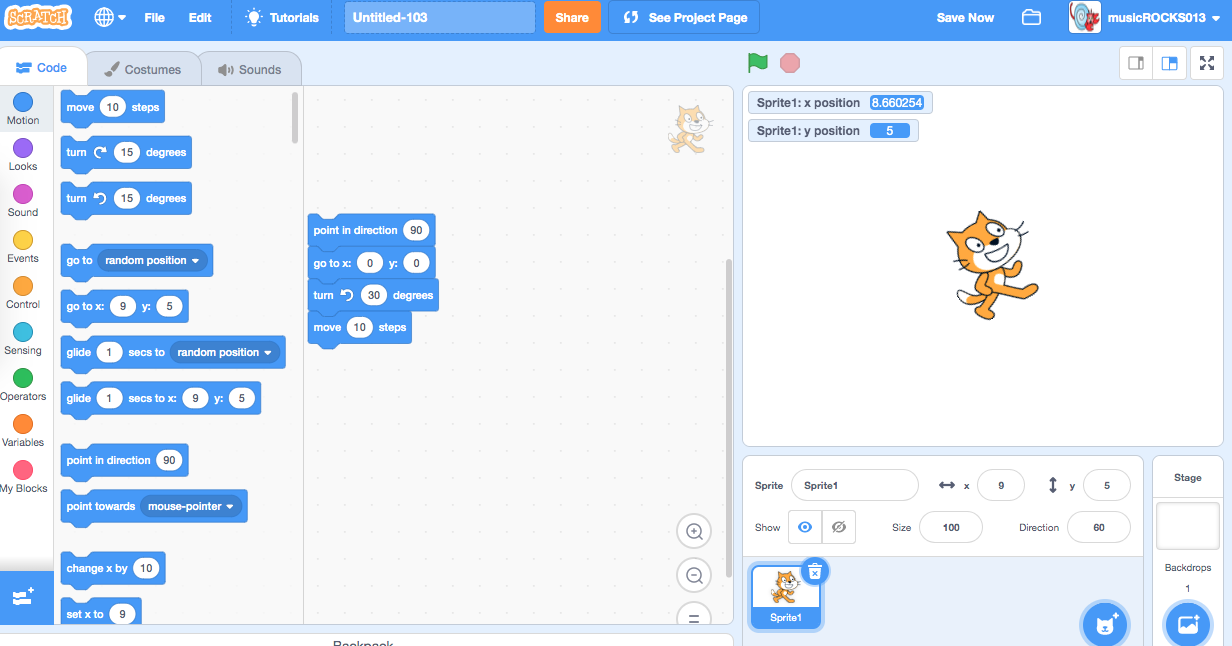Viewport: 1232px width, 646px height.
Task: Click the red stop sign
Action: point(790,63)
